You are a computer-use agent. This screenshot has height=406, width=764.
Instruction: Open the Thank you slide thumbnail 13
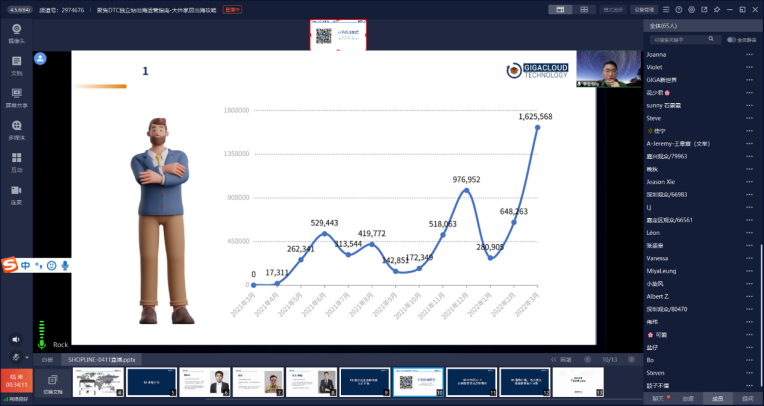point(578,382)
